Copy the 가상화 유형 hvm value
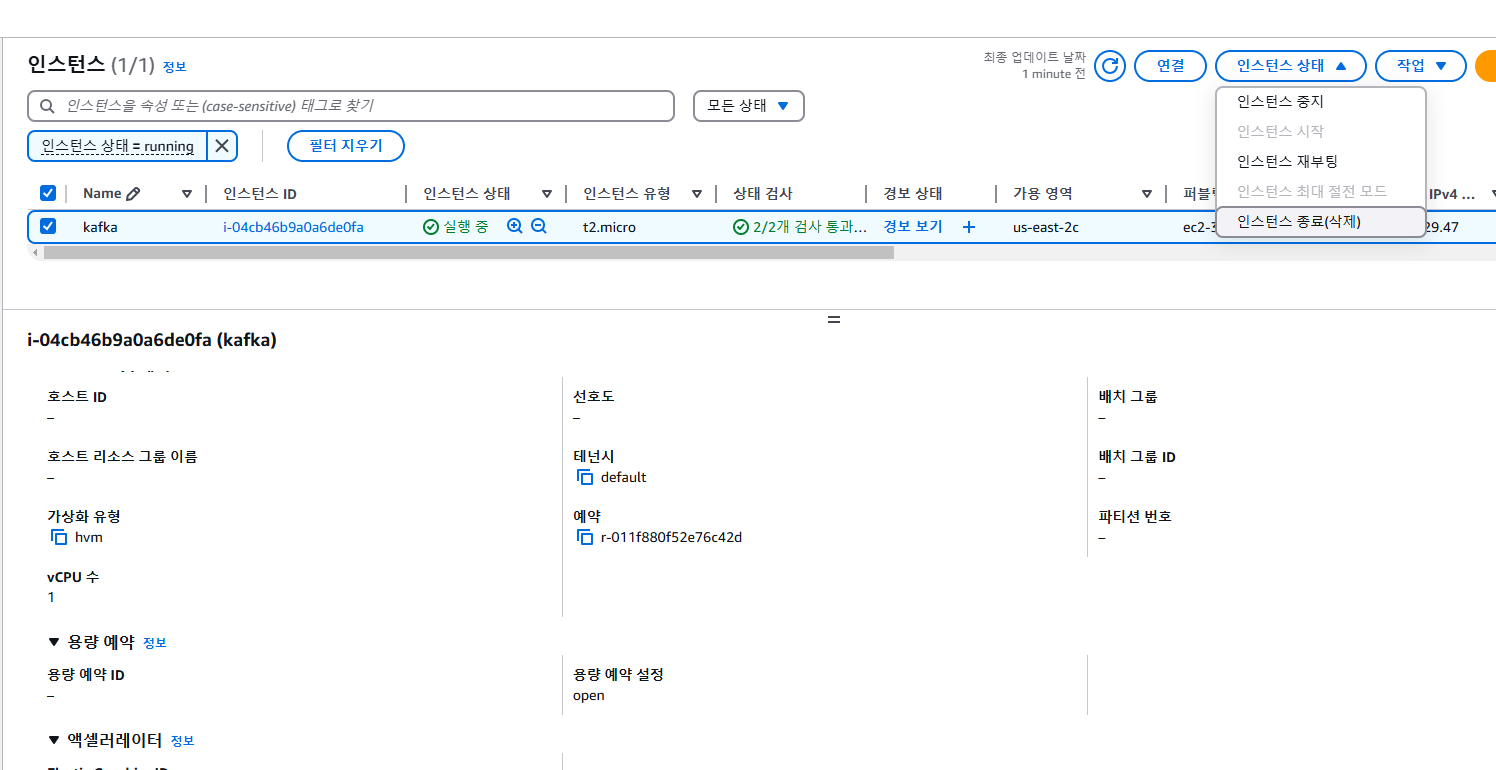Viewport: 1496px width, 770px height. 59,538
